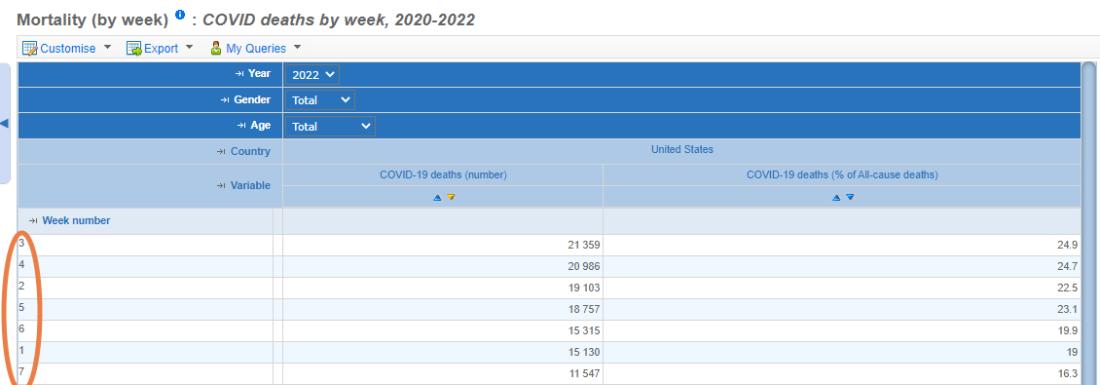1100x385 pixels.
Task: Open the My Queries dropdown arrow
Action: coord(297,48)
